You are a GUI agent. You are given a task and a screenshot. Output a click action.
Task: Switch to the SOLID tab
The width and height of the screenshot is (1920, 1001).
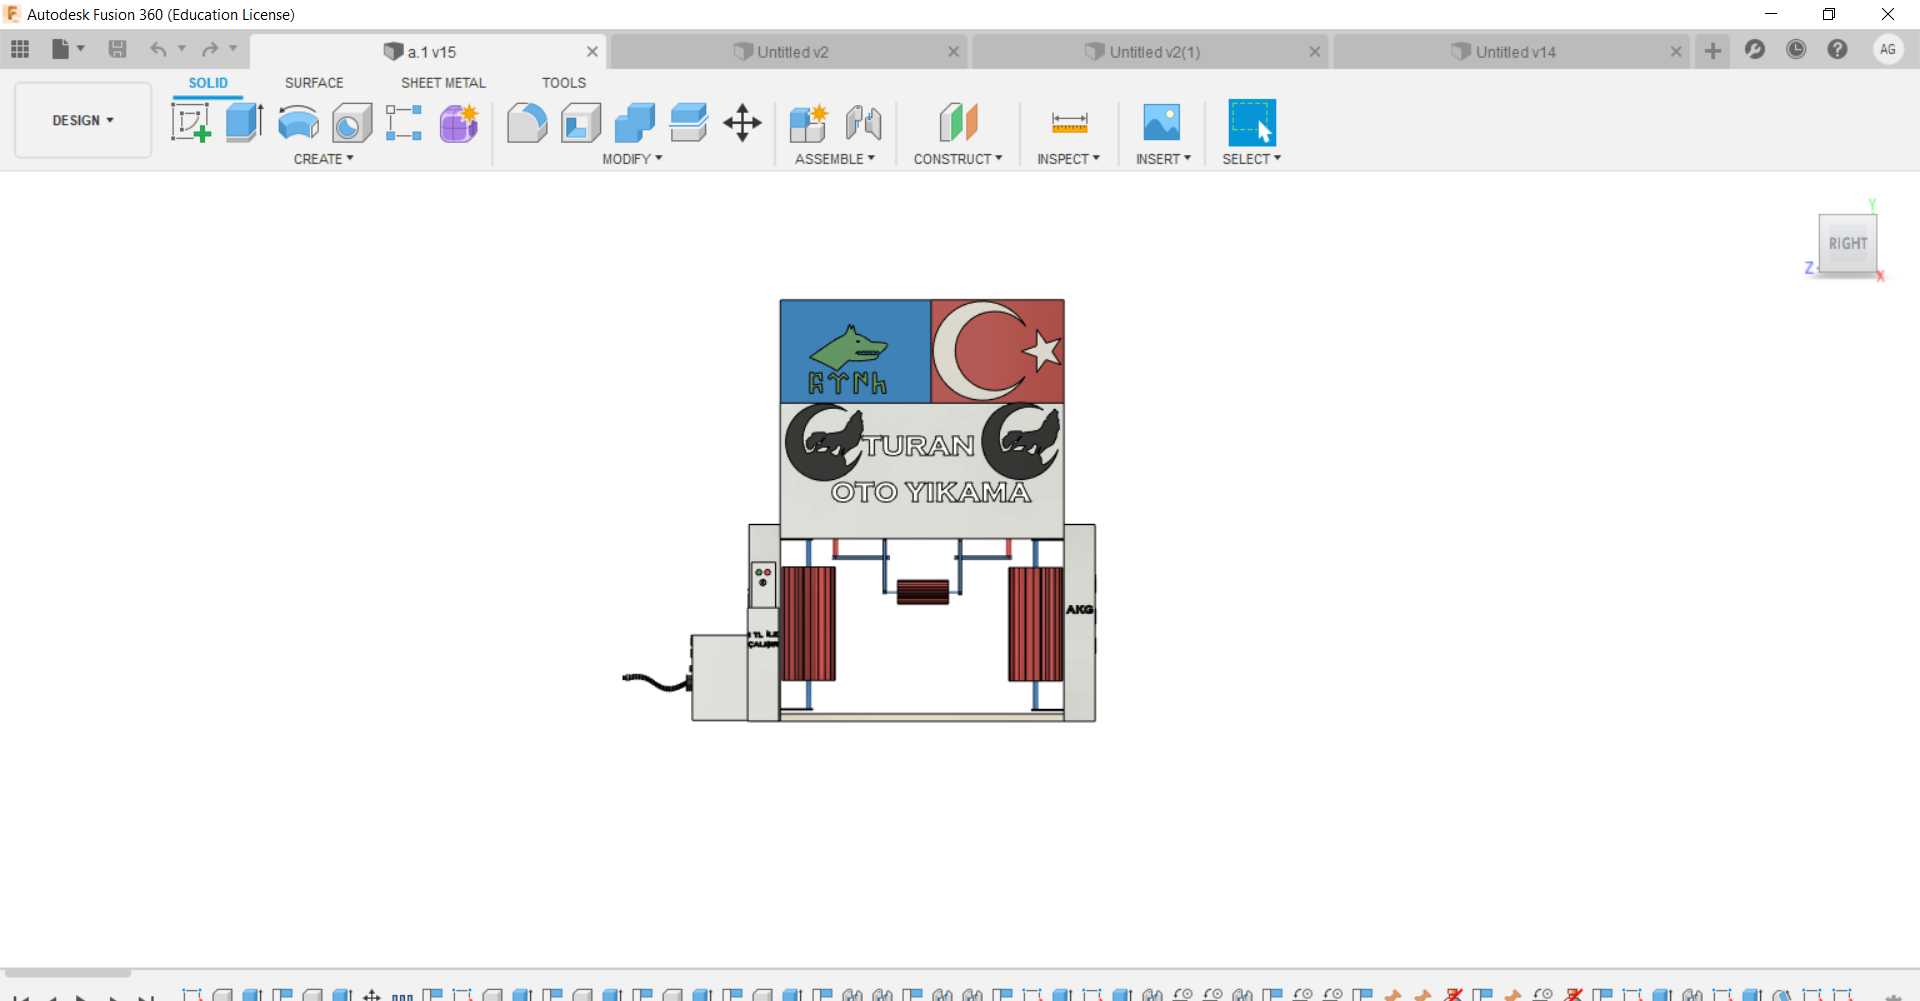[208, 83]
